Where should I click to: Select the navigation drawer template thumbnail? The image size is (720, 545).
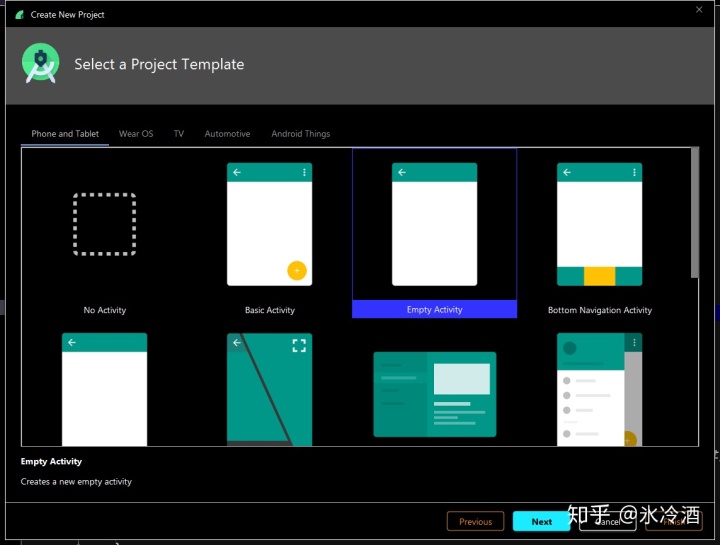click(x=599, y=389)
